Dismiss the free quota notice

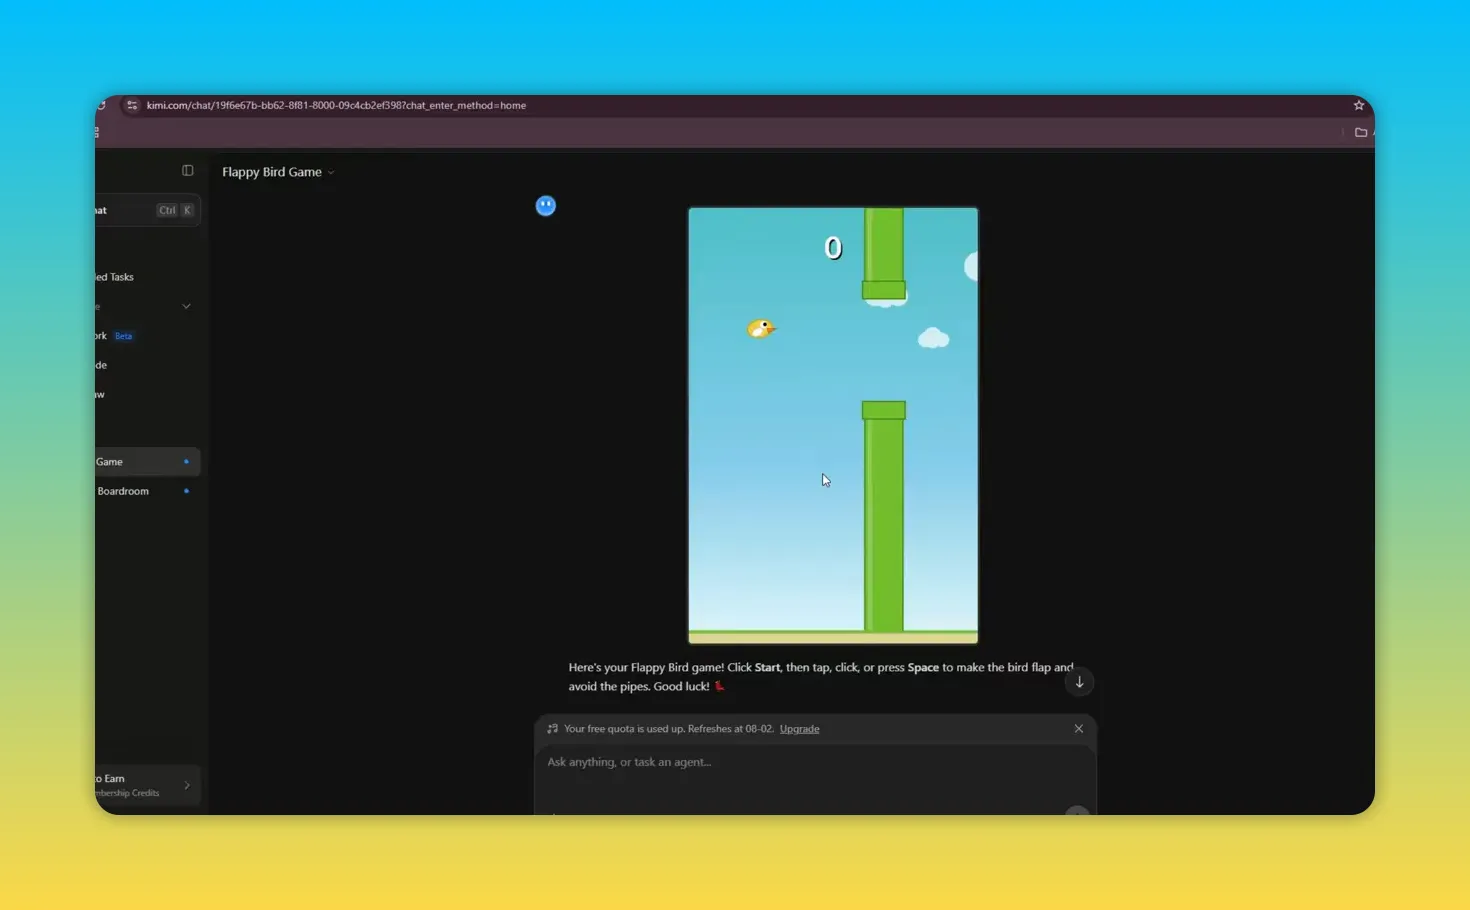coord(1079,729)
